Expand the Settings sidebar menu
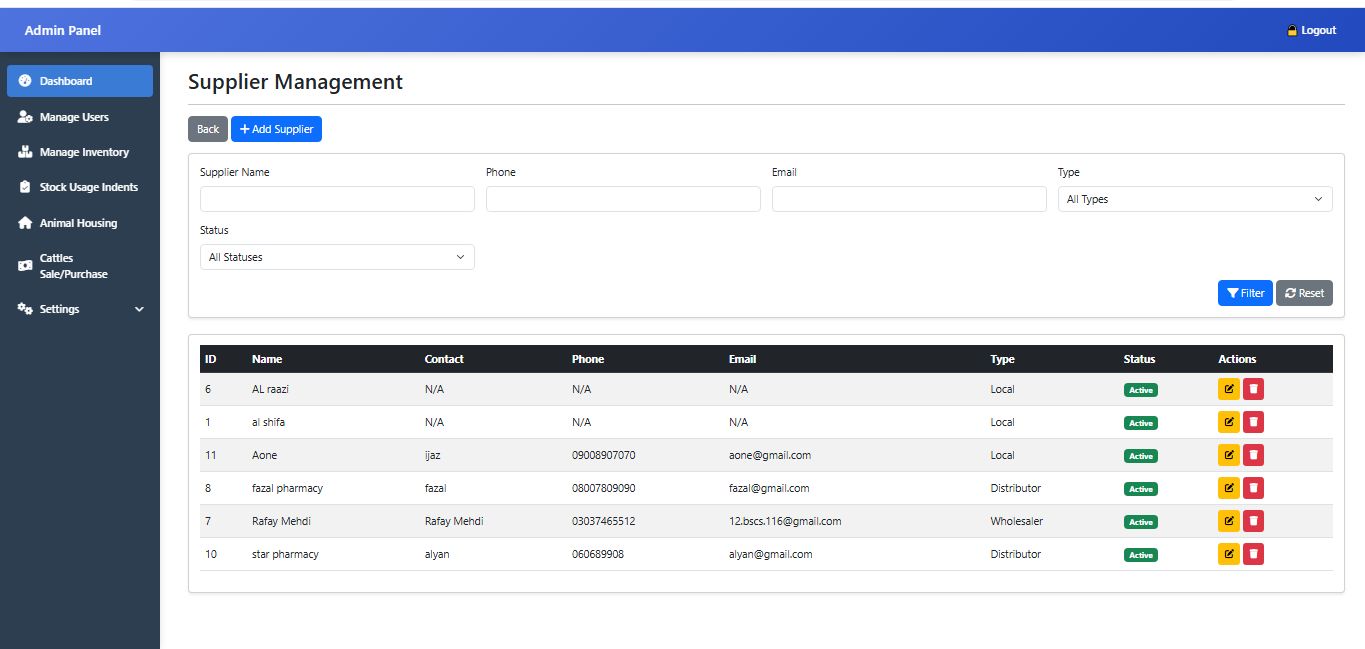Screen dimensions: 1365x649 click(x=80, y=309)
